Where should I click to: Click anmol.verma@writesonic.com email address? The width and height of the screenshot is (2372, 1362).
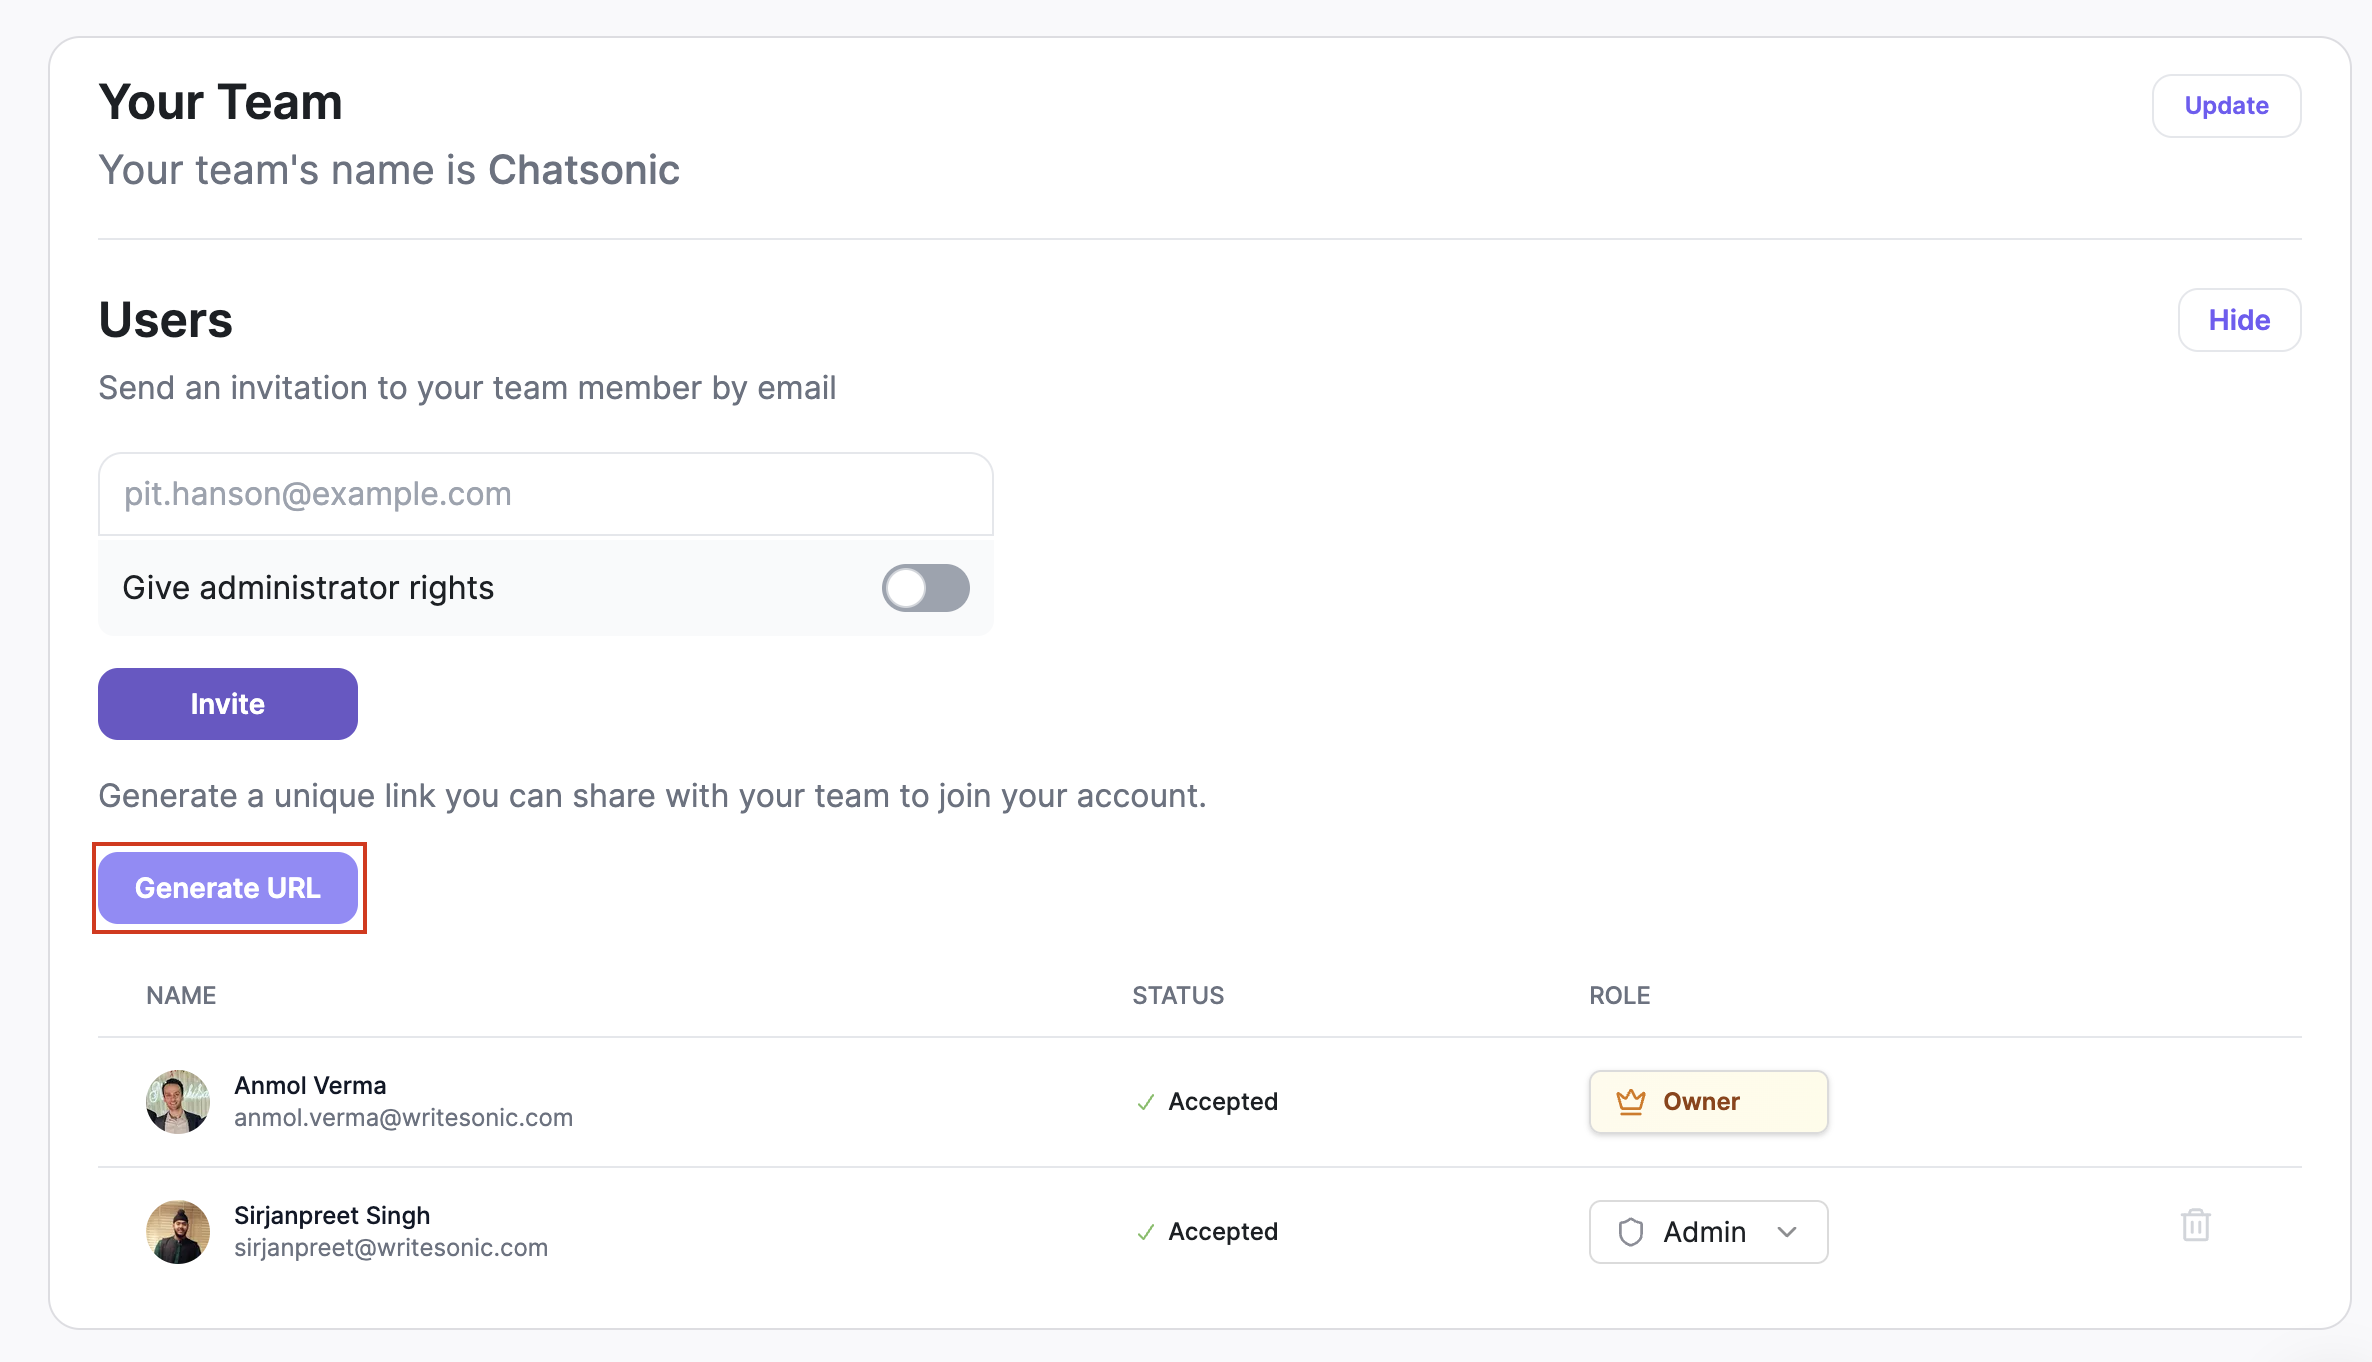(403, 1117)
